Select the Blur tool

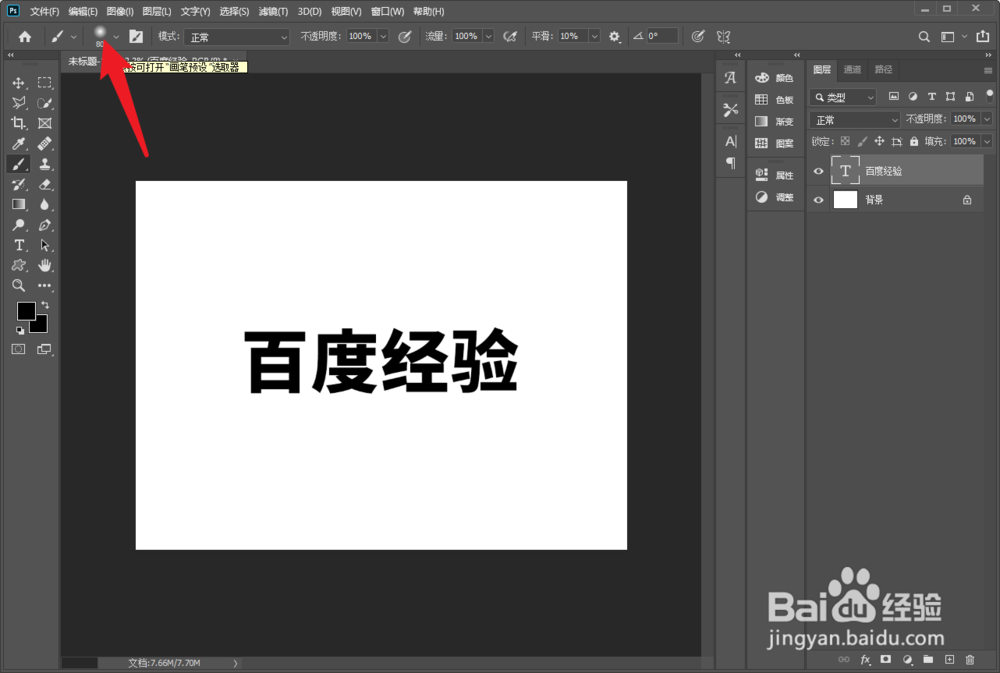coord(45,205)
